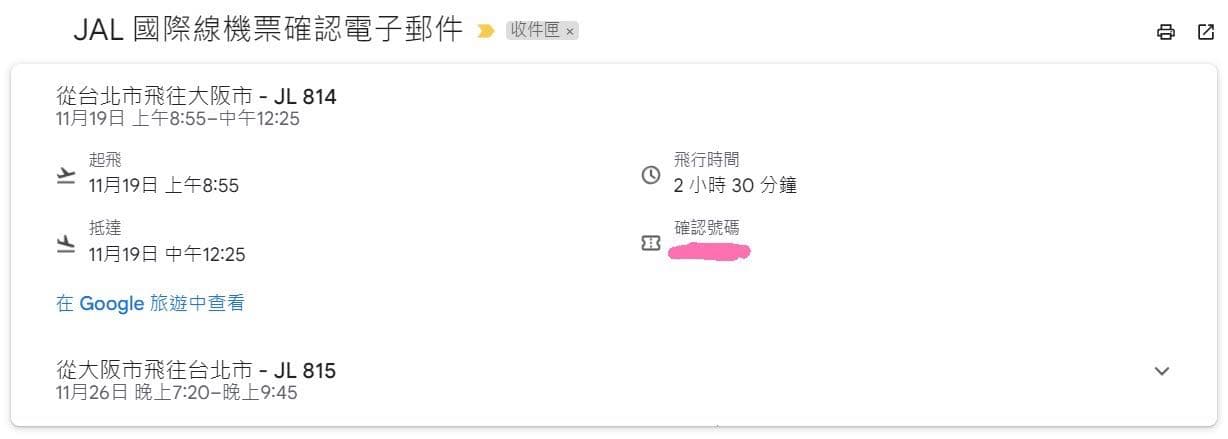Screen dimensions: 1228x439
Task: Click flight duration 2 小時 30 分鐘
Action: tap(735, 185)
